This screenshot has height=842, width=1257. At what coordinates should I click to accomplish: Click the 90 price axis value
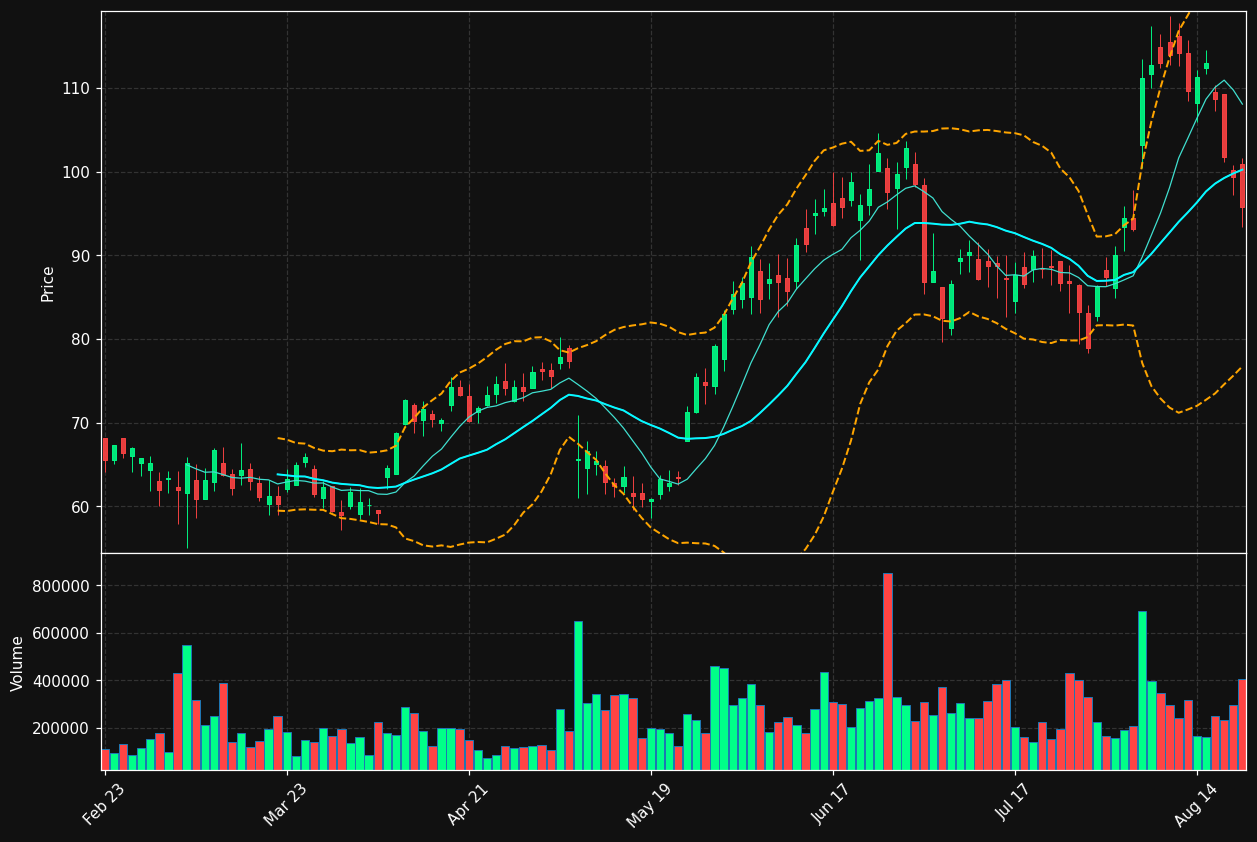(x=80, y=256)
